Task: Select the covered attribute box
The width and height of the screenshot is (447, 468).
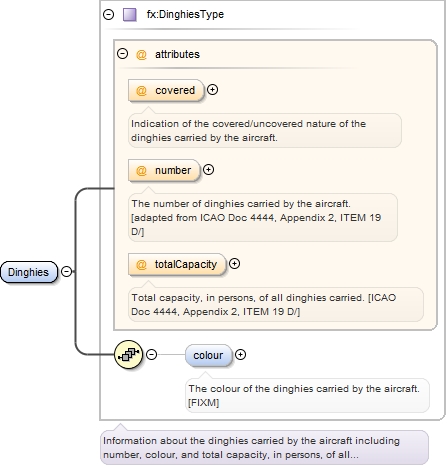Action: [x=166, y=90]
